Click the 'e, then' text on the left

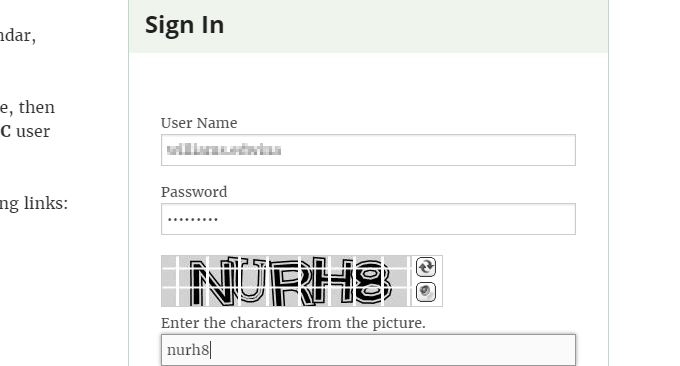[x=27, y=107]
